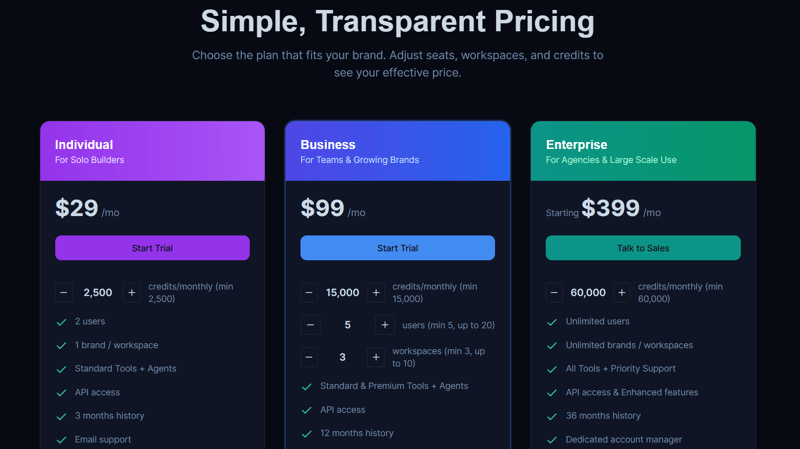Click the Business credits value 15,000
This screenshot has height=449, width=800.
(343, 293)
